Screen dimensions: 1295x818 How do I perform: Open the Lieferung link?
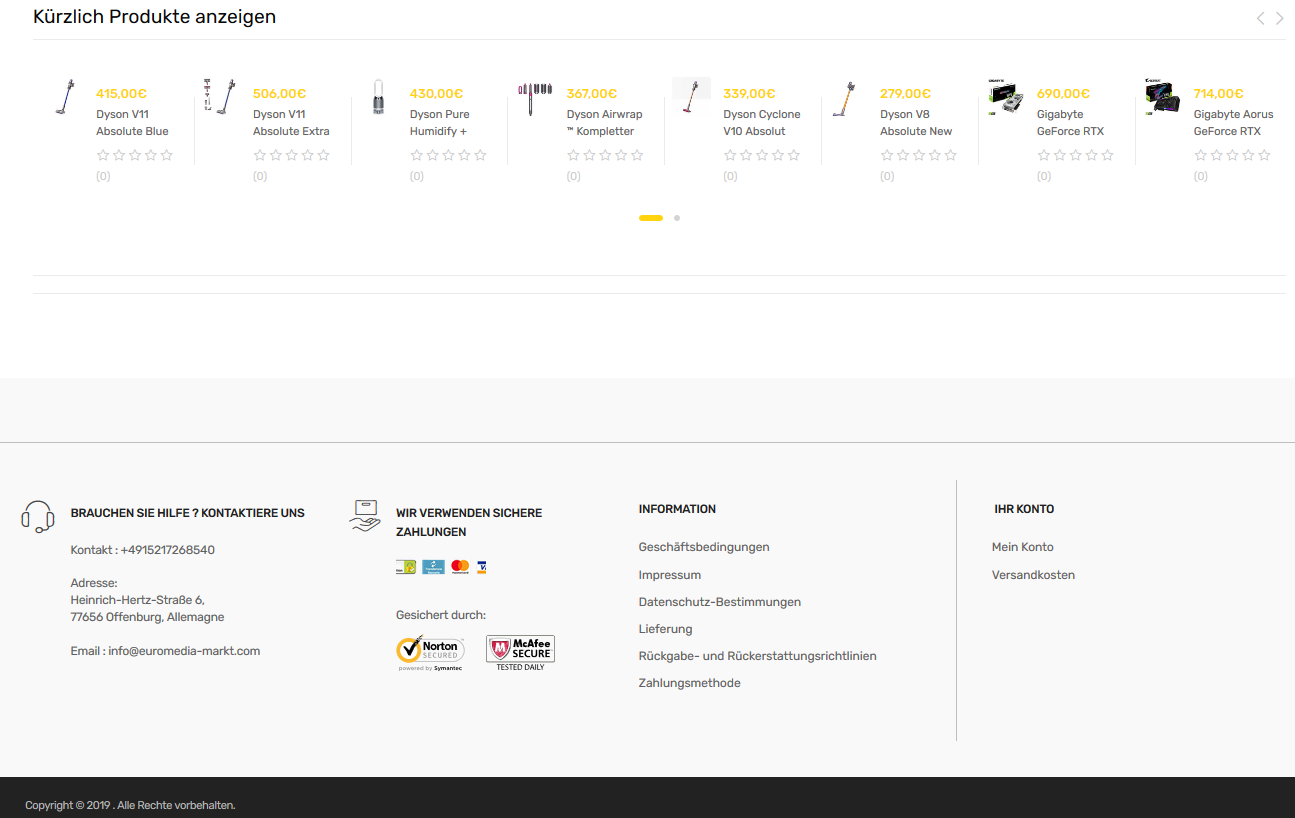[665, 629]
